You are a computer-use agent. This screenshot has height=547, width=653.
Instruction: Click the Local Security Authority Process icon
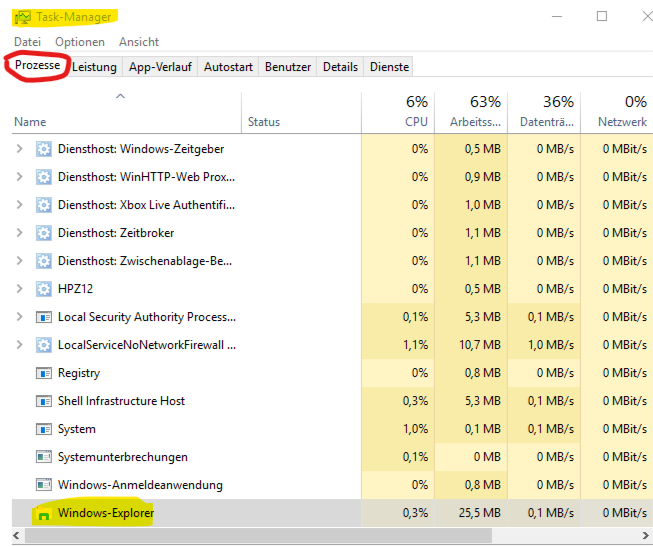tap(43, 317)
